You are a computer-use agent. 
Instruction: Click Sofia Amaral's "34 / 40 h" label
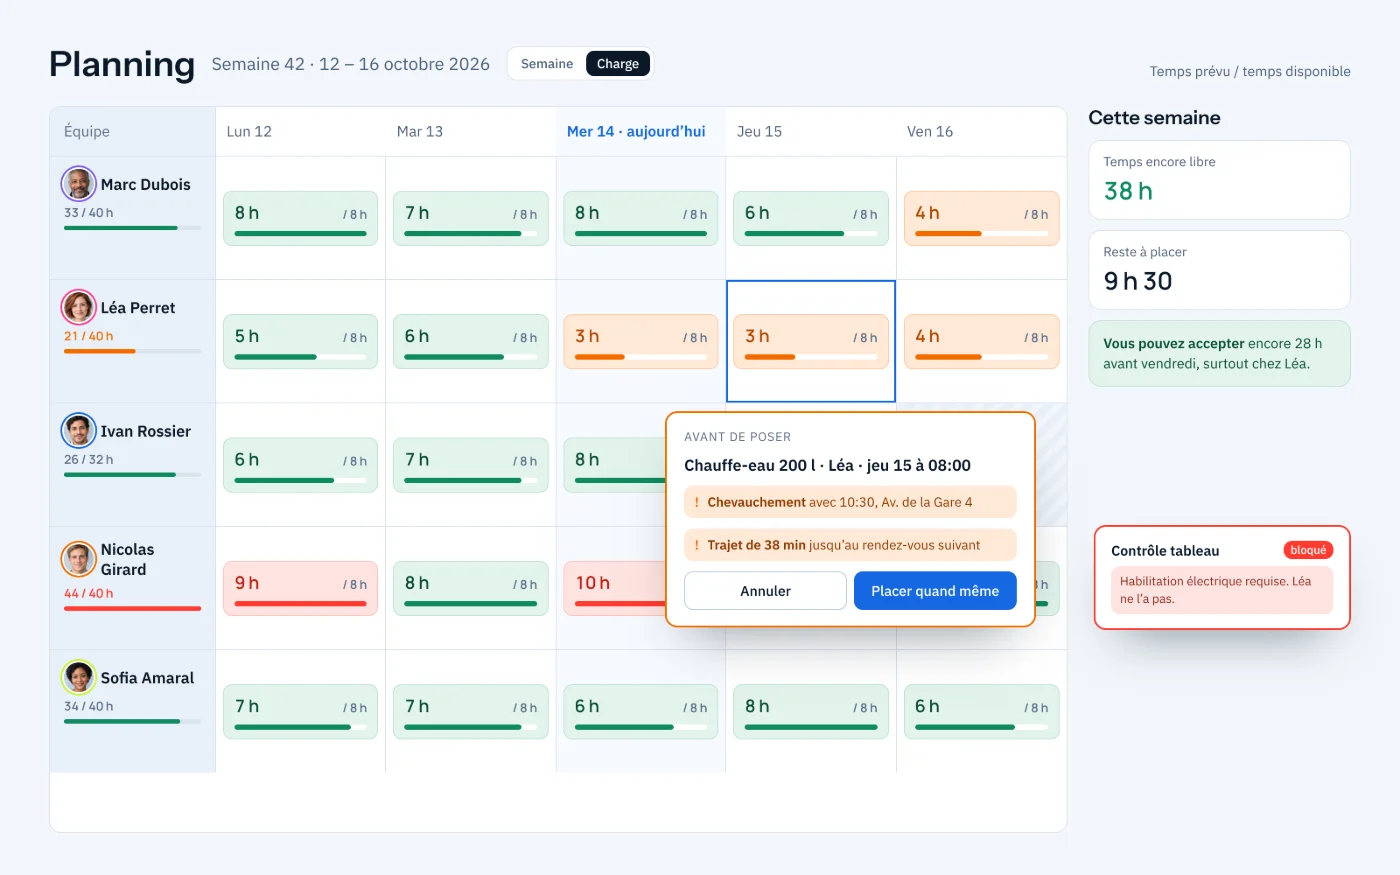click(x=89, y=706)
